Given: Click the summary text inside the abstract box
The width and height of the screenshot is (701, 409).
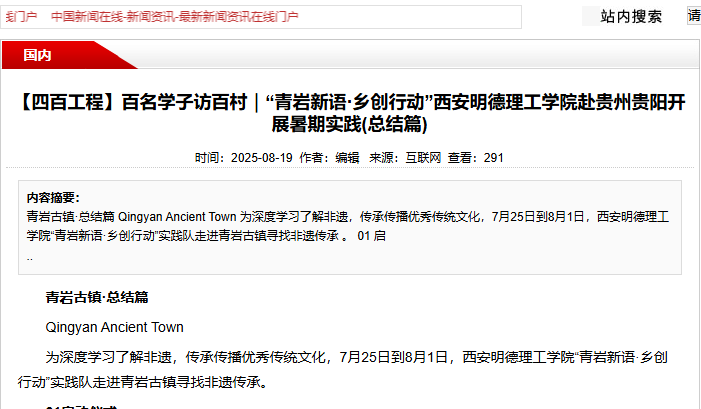Looking at the screenshot, I should pyautogui.click(x=300, y=216).
